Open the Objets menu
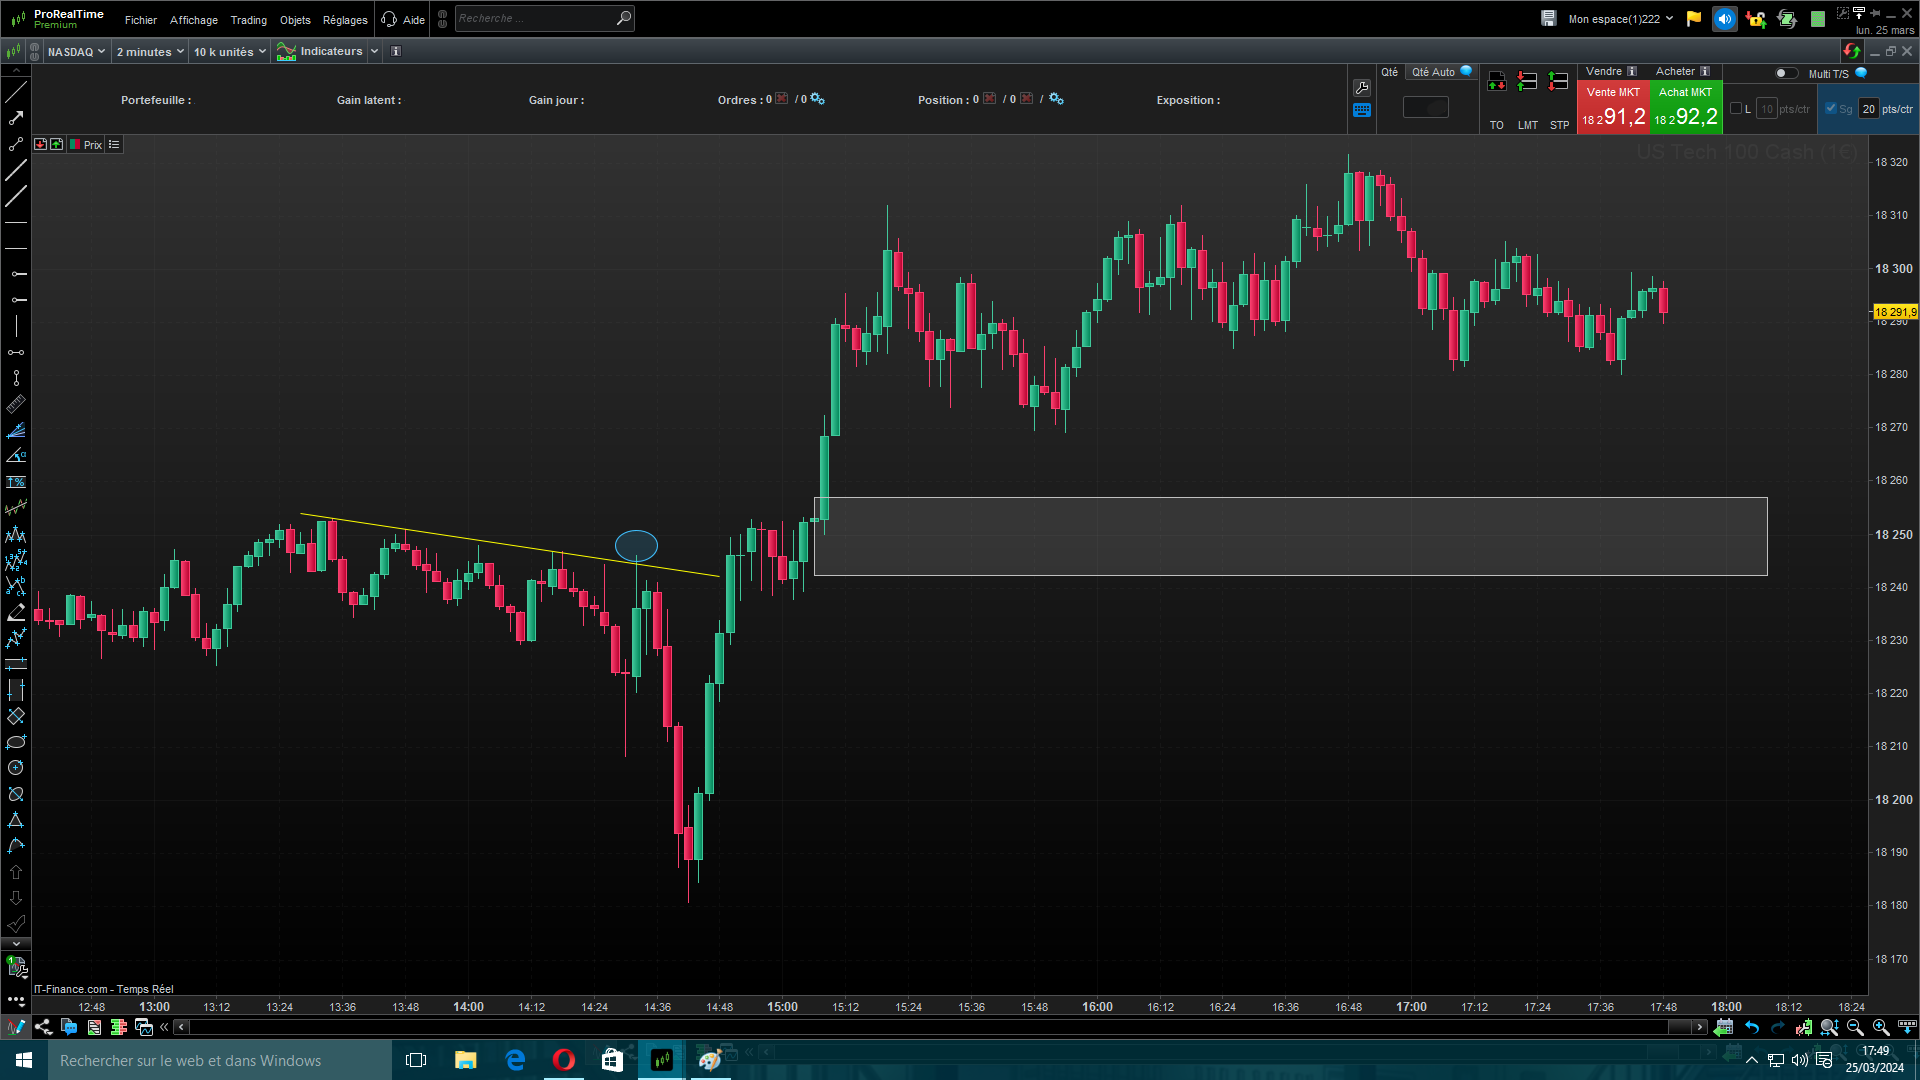Viewport: 1920px width, 1080px height. point(295,20)
